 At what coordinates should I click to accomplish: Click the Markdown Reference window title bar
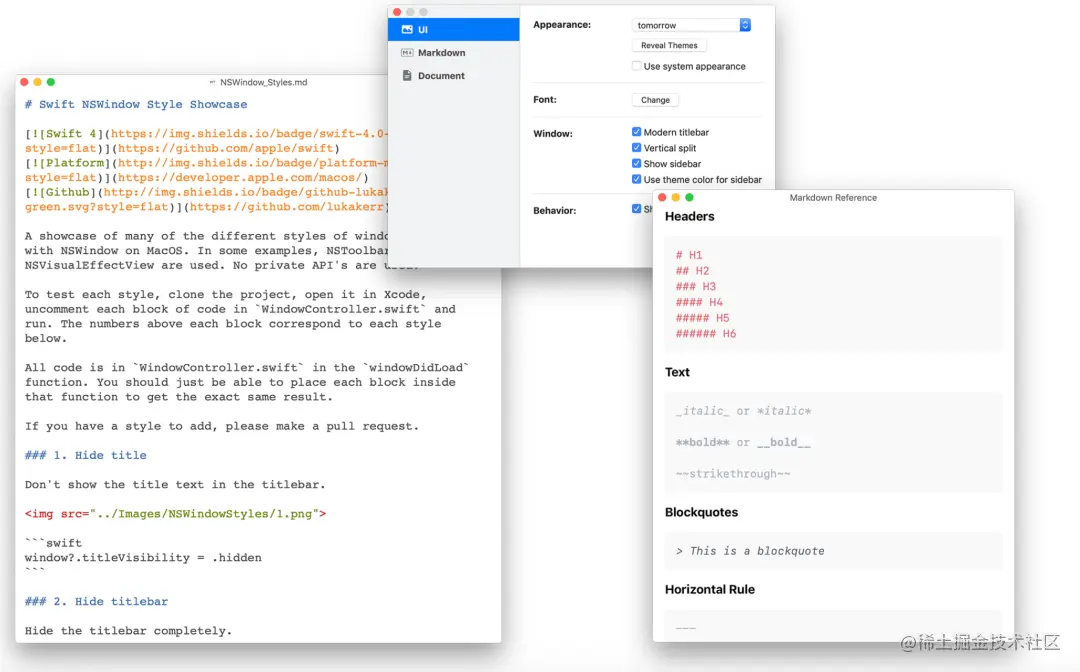[x=833, y=198]
